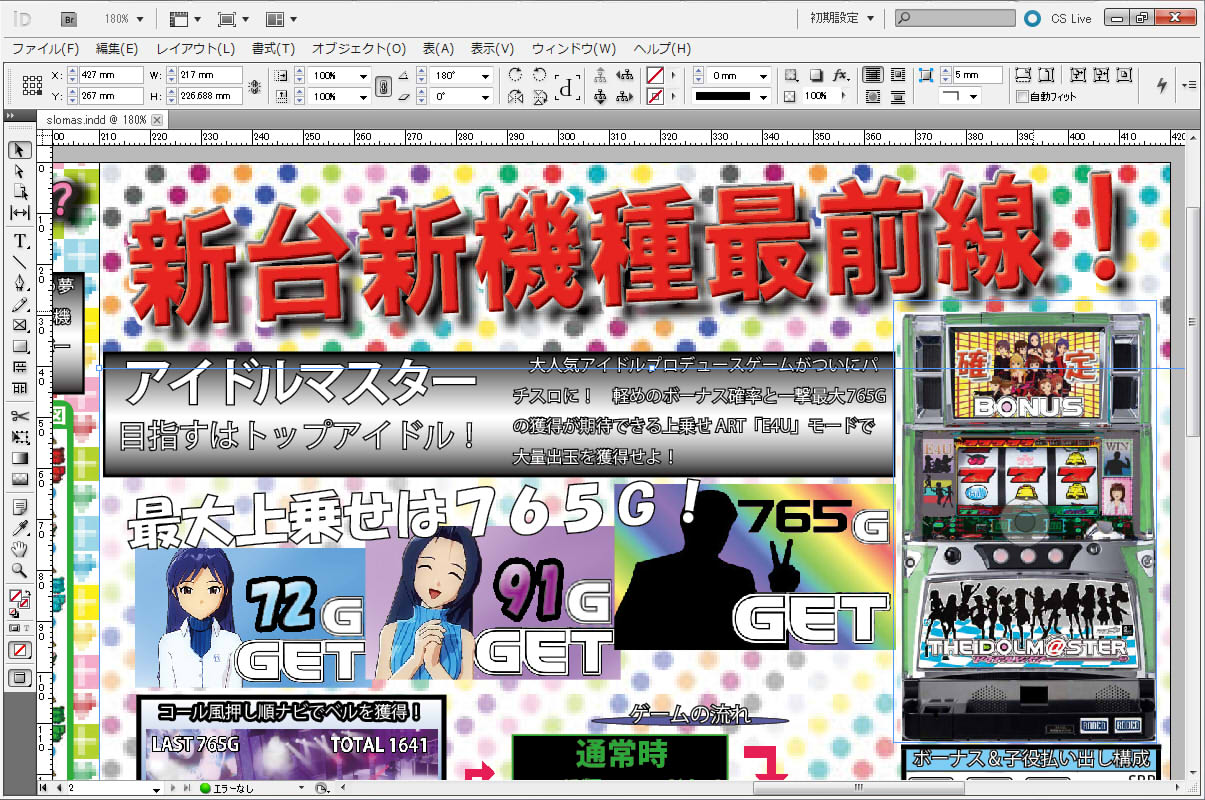Select the Free Transform tool
The image size is (1205, 800).
[19, 437]
